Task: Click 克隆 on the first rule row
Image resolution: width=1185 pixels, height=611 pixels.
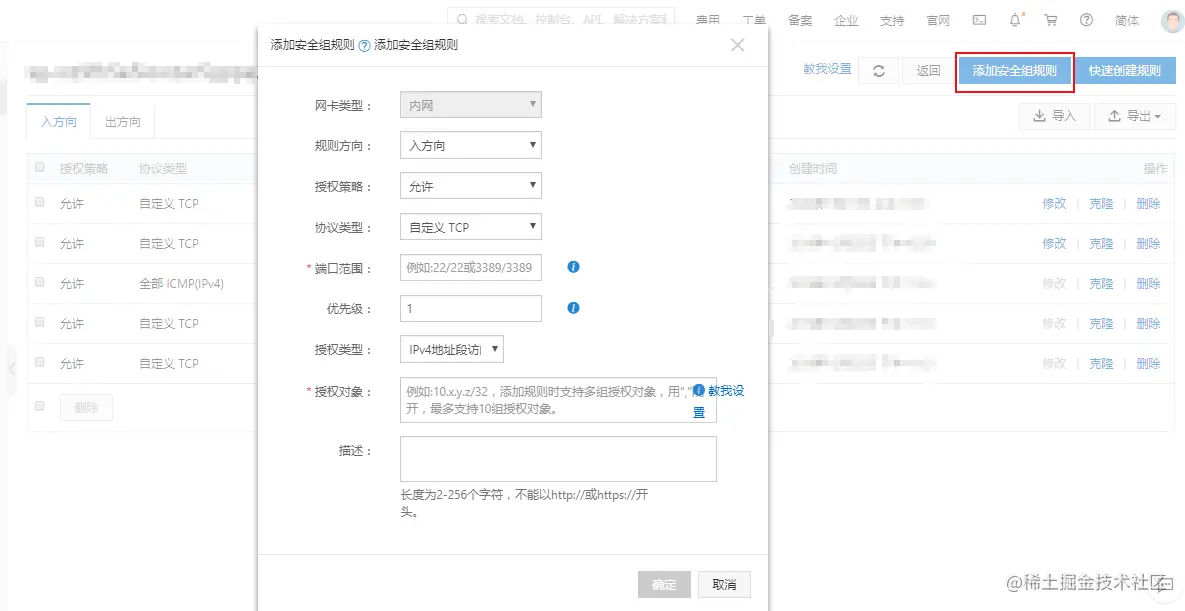Action: point(1100,203)
